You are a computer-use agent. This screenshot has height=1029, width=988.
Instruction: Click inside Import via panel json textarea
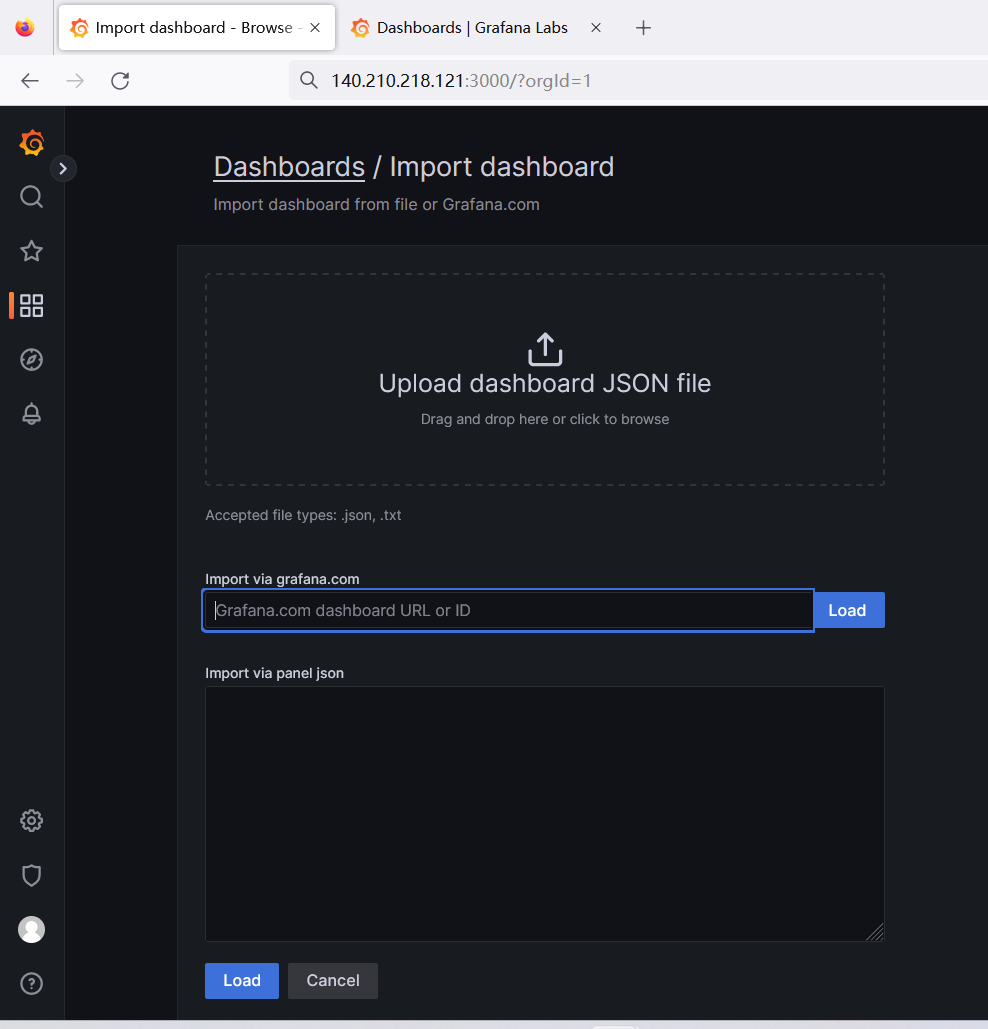[x=545, y=814]
